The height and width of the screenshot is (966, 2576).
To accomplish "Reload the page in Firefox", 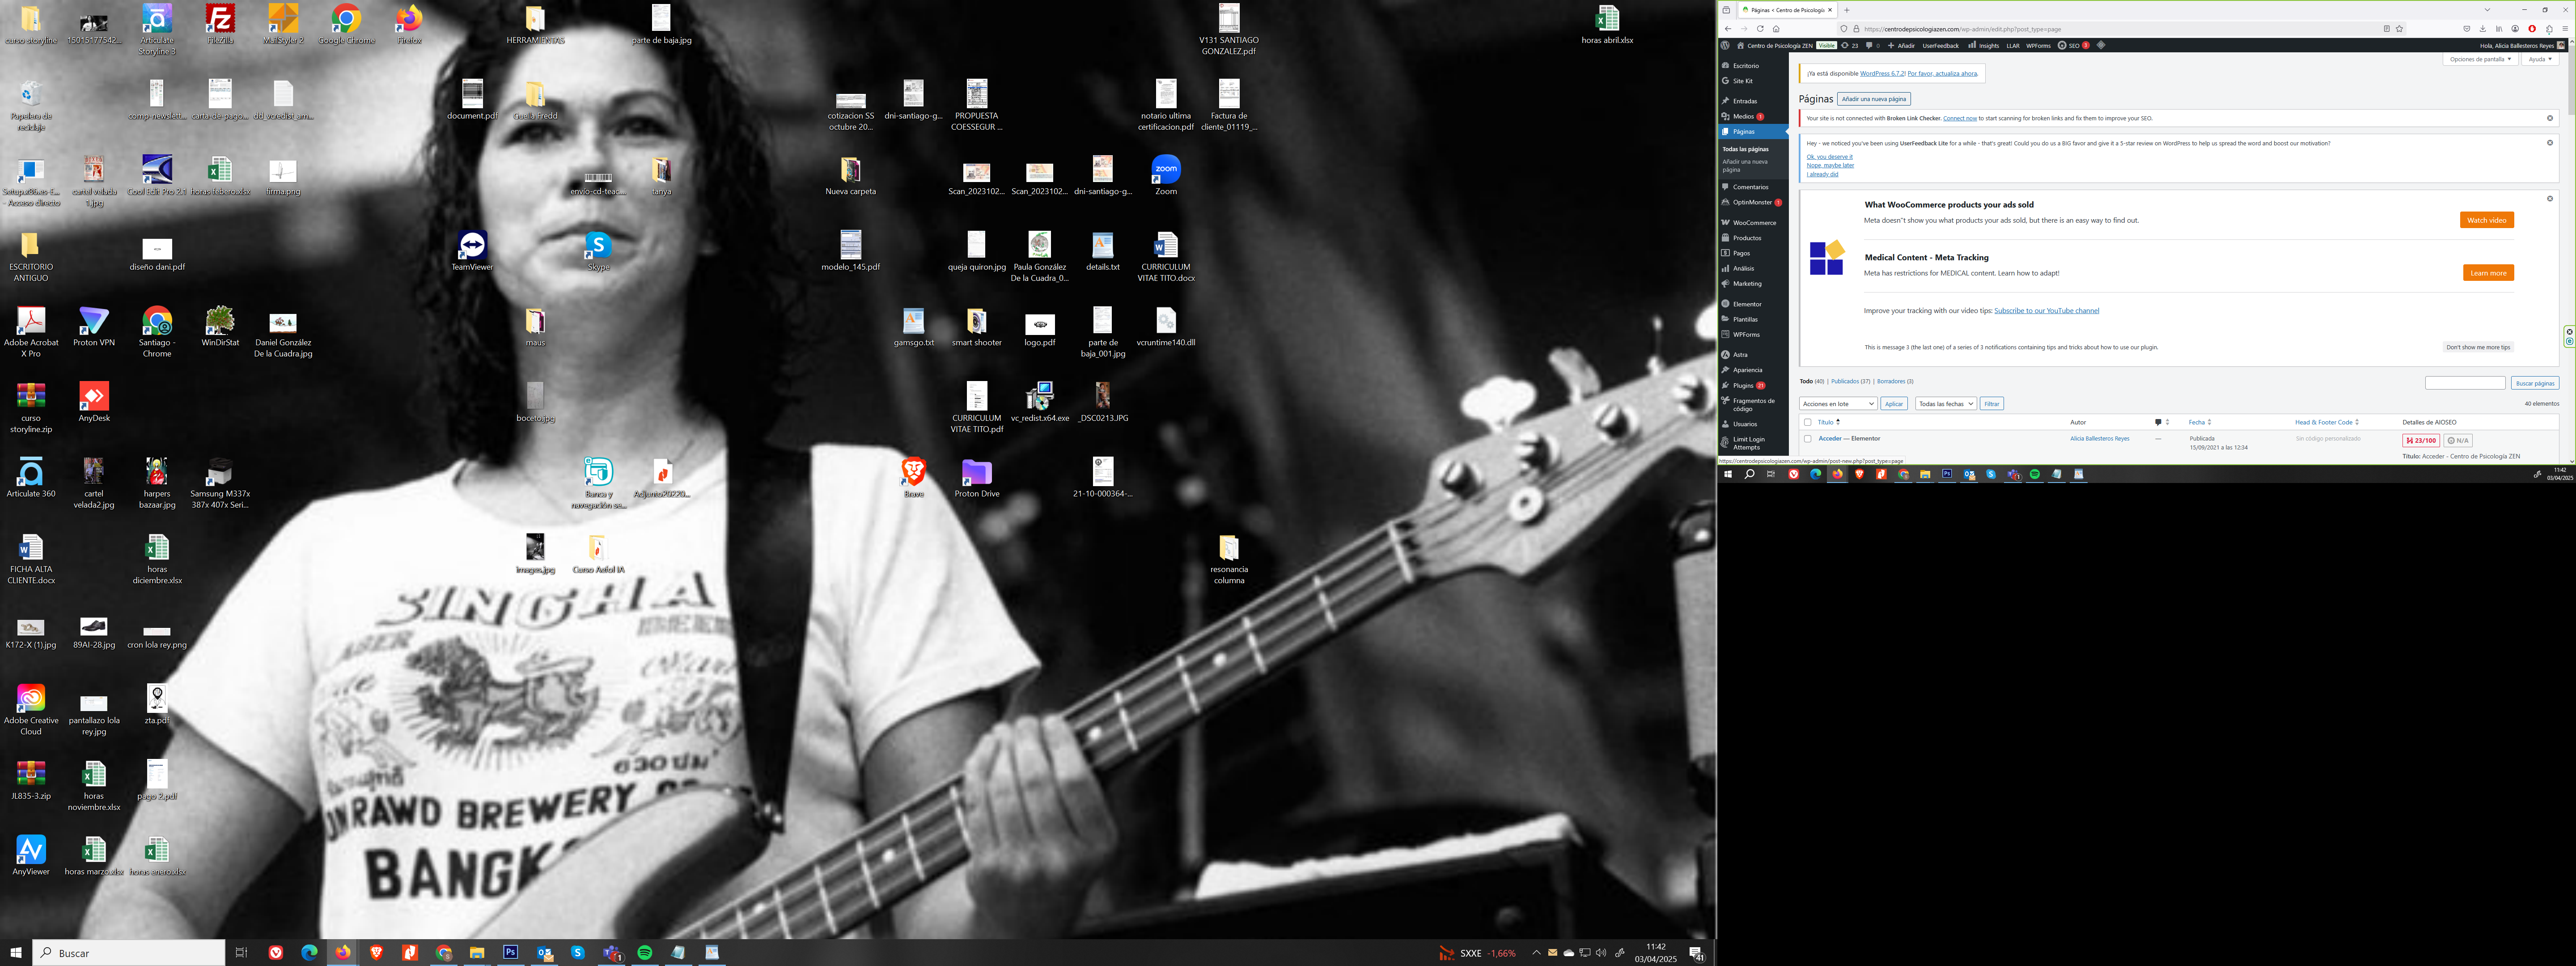I will [1760, 29].
